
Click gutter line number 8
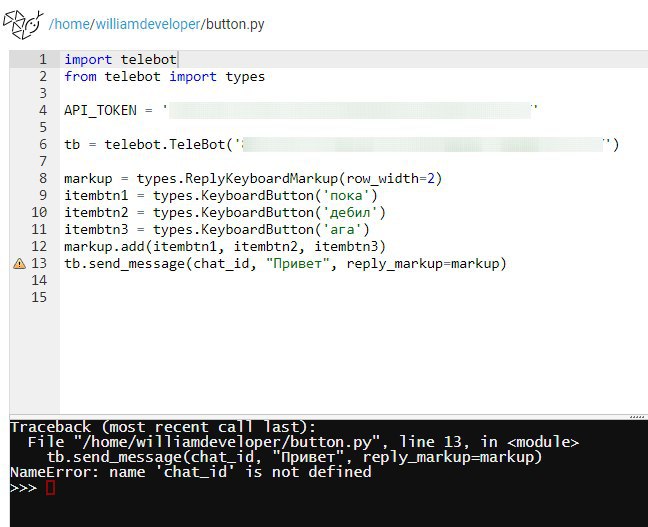point(43,179)
